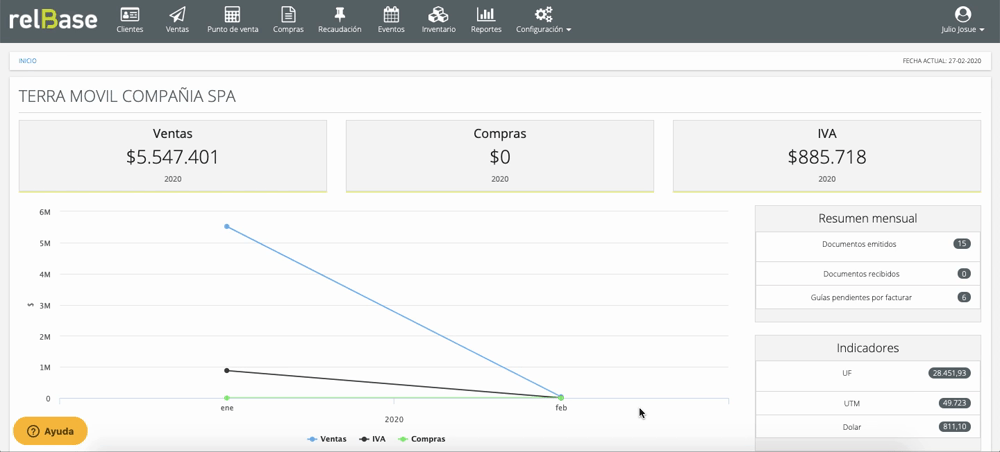This screenshot has height=452, width=1000.
Task: Click TERRA MOVIL COMPAÑIA SPA title
Action: (x=128, y=96)
